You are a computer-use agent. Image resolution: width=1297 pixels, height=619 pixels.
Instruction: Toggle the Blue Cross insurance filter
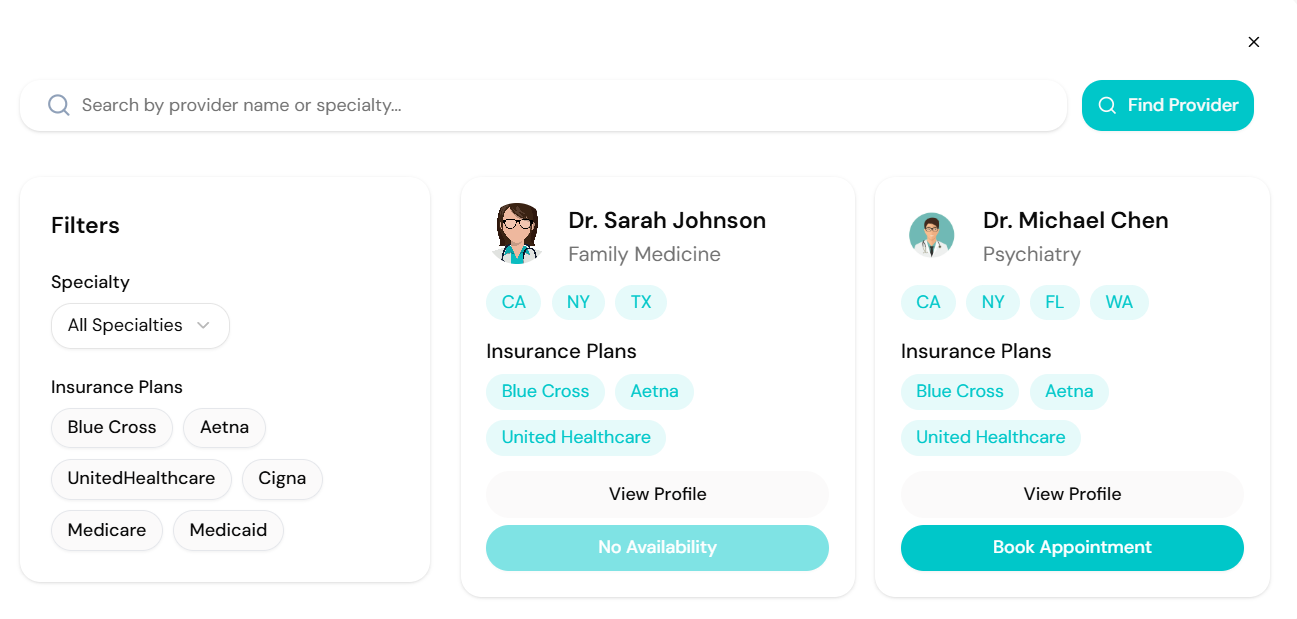(111, 427)
